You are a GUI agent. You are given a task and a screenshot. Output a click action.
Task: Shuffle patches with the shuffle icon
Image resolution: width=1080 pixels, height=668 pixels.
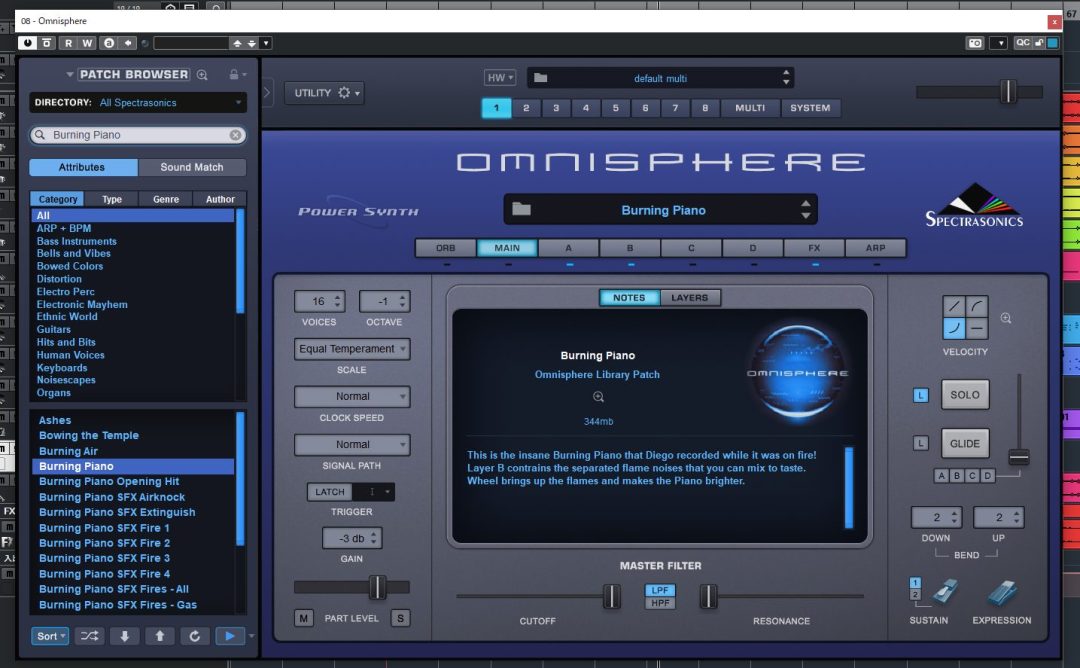point(90,636)
